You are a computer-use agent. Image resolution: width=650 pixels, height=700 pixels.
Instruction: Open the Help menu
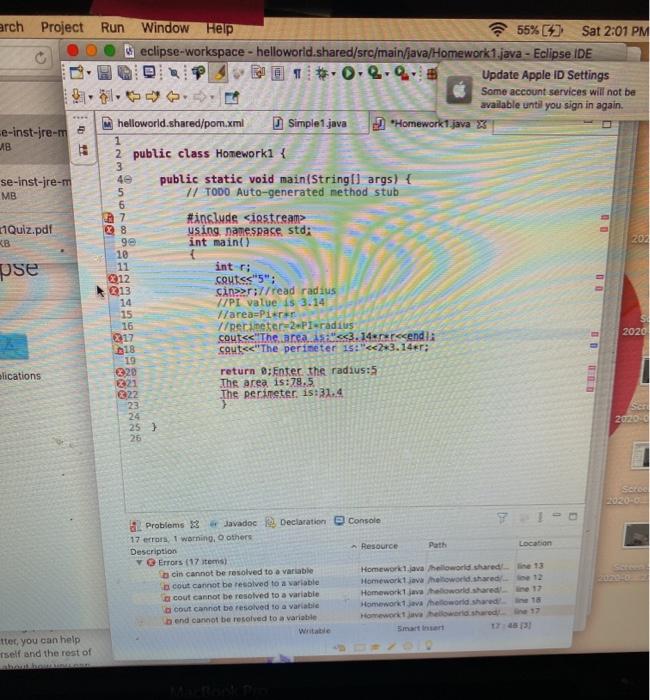219,29
